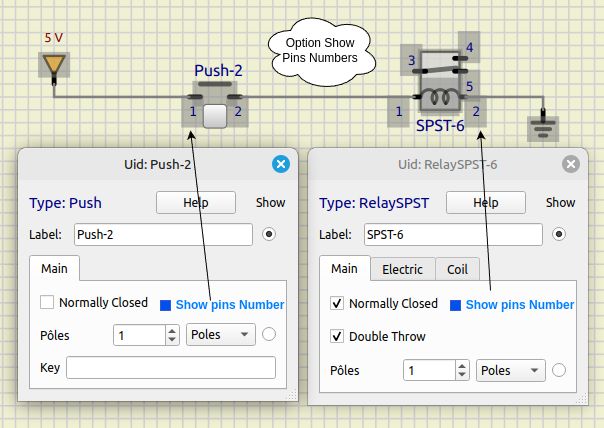Close the RelaySPST-6 properties dialog

tap(571, 164)
